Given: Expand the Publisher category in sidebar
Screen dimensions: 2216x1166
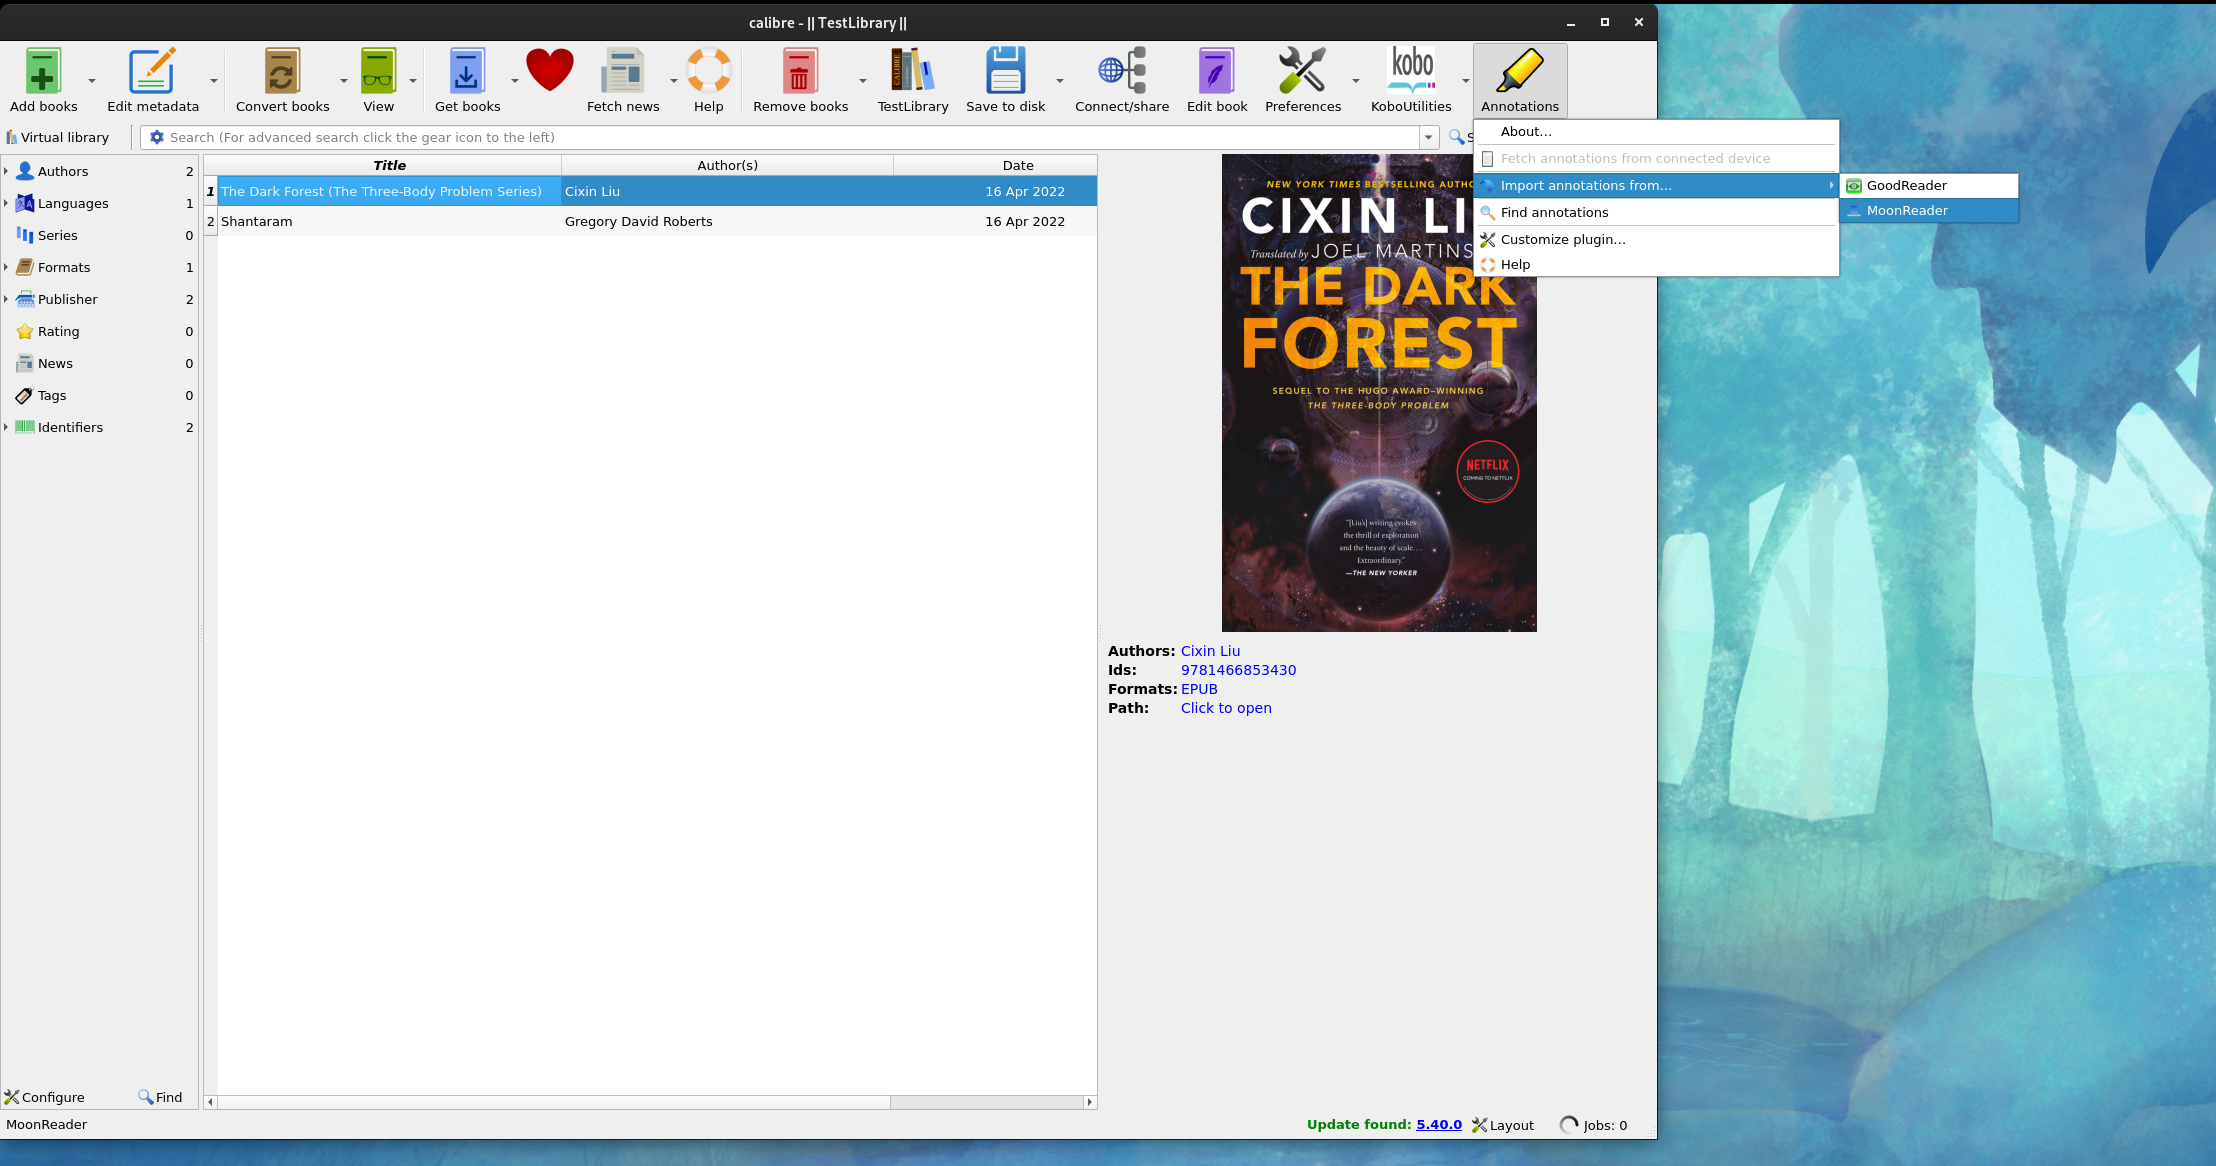Looking at the screenshot, I should [6, 299].
